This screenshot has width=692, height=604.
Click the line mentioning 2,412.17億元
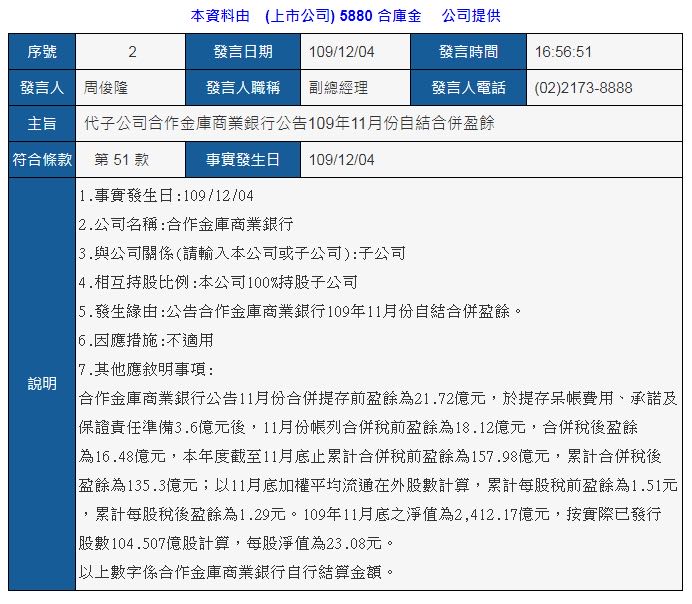(370, 514)
